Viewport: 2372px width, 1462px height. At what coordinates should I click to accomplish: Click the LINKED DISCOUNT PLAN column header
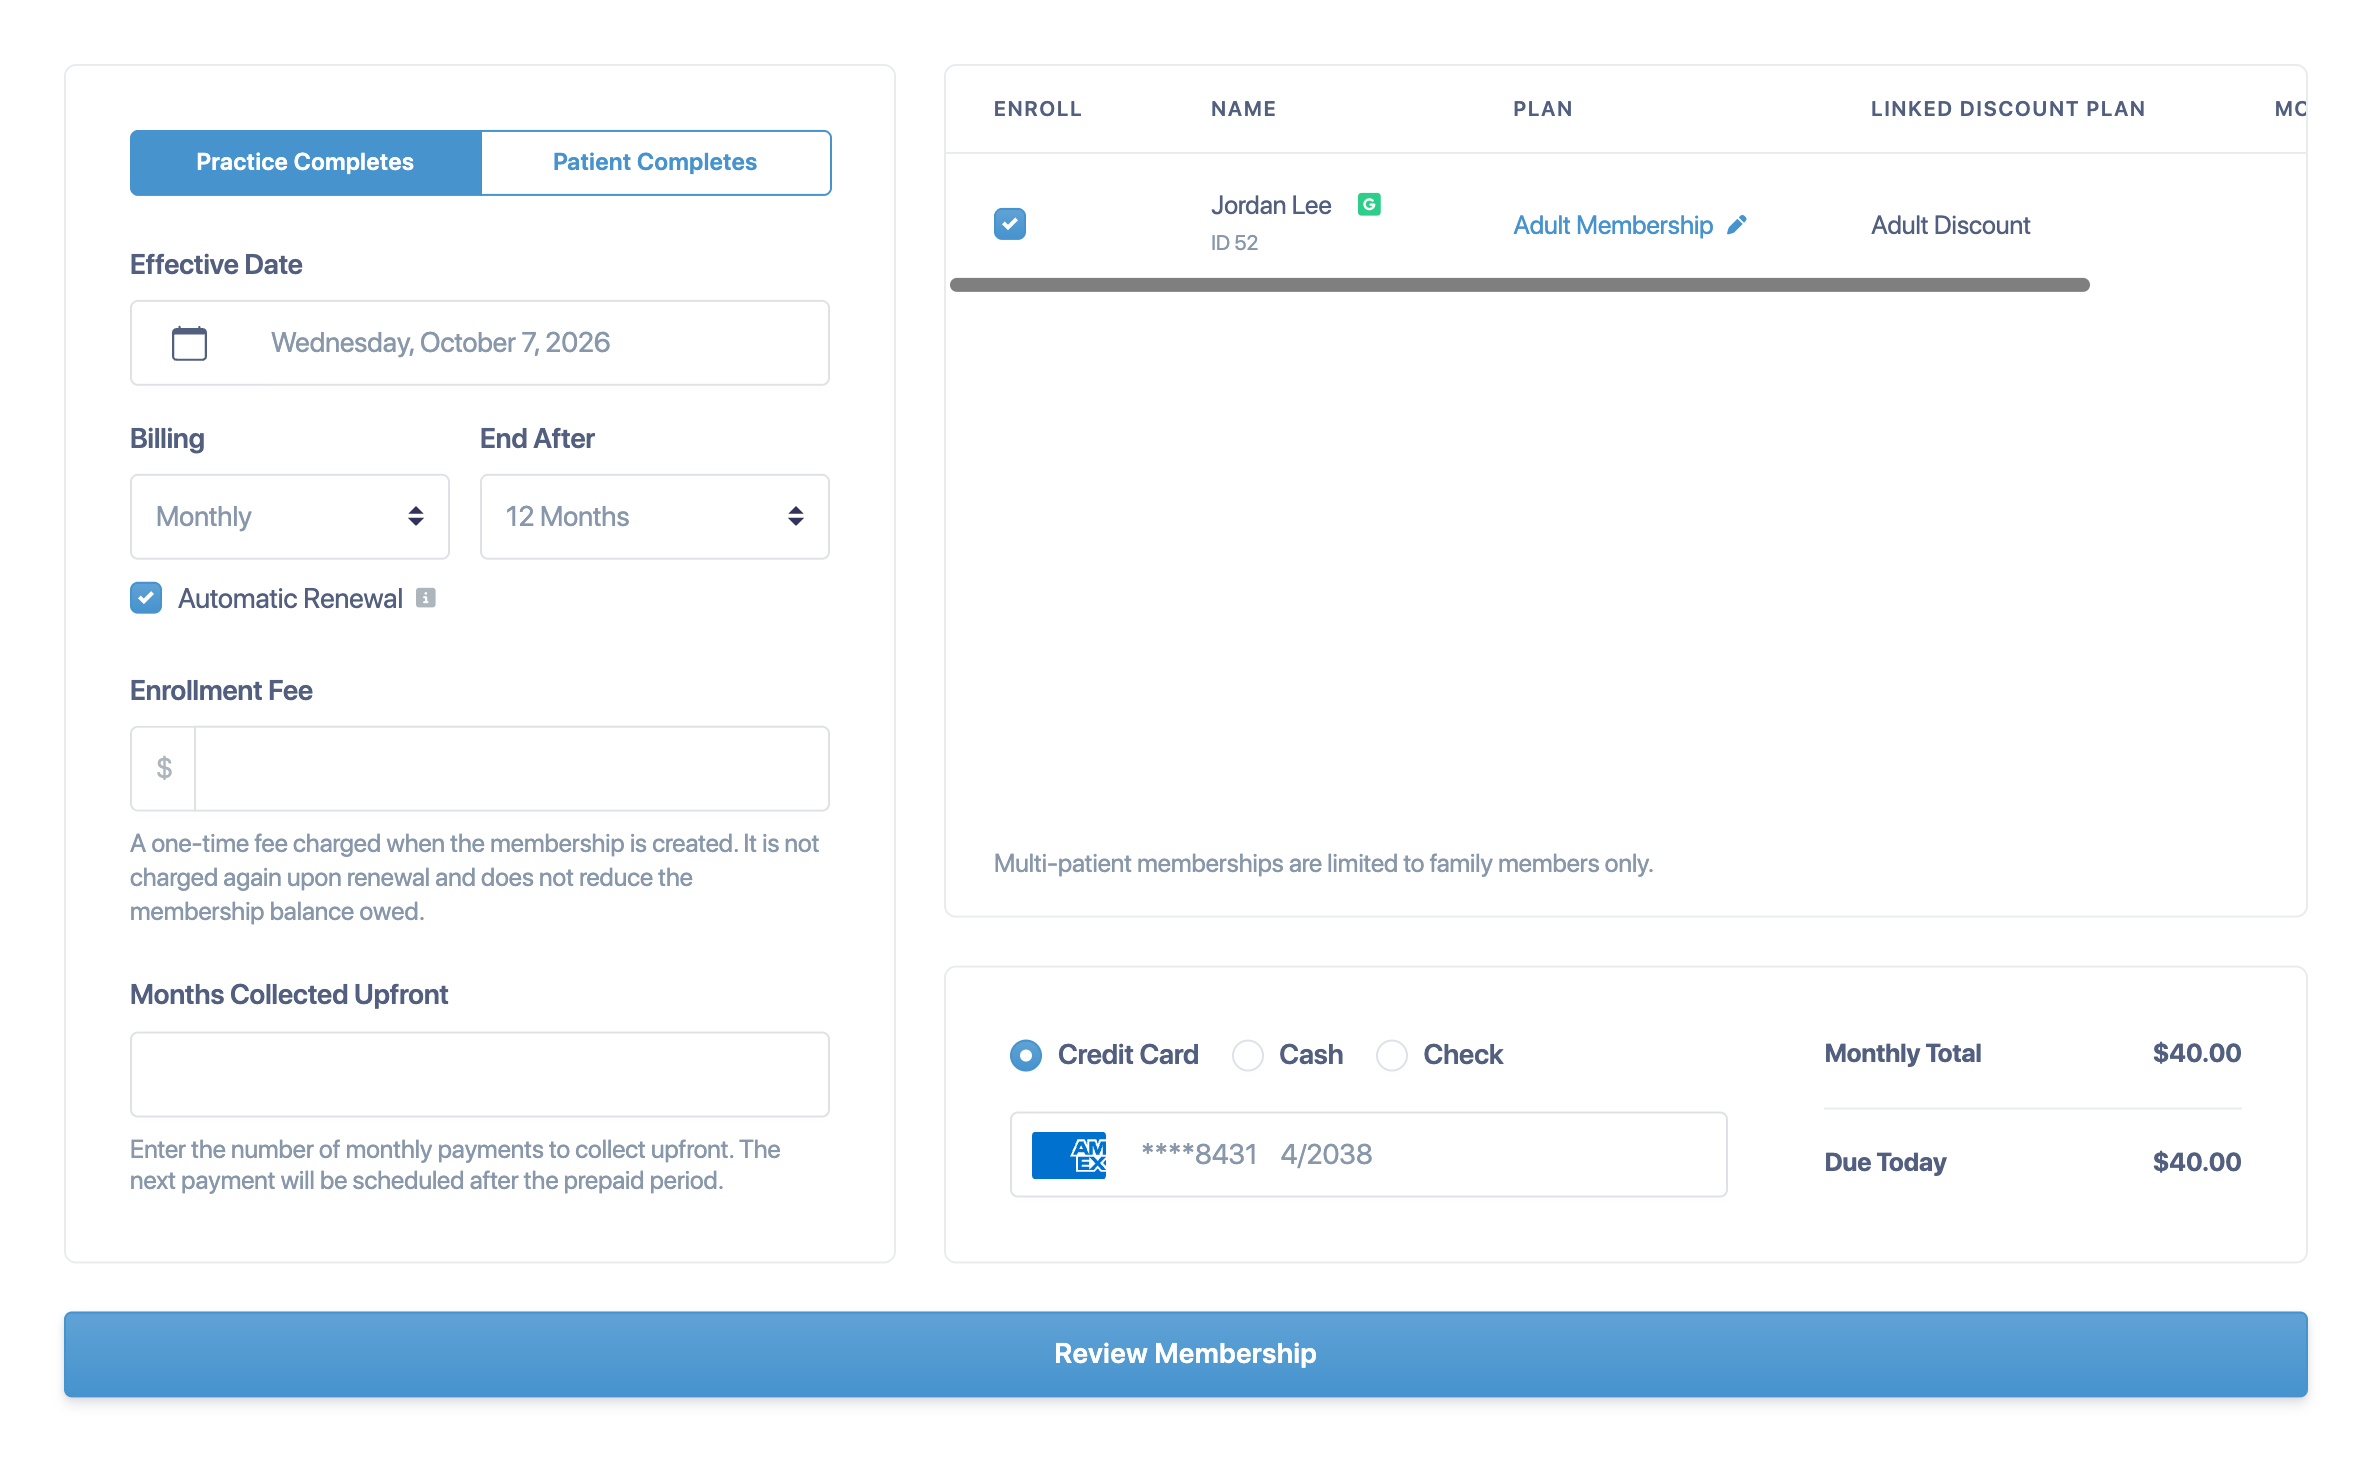pos(2008,108)
